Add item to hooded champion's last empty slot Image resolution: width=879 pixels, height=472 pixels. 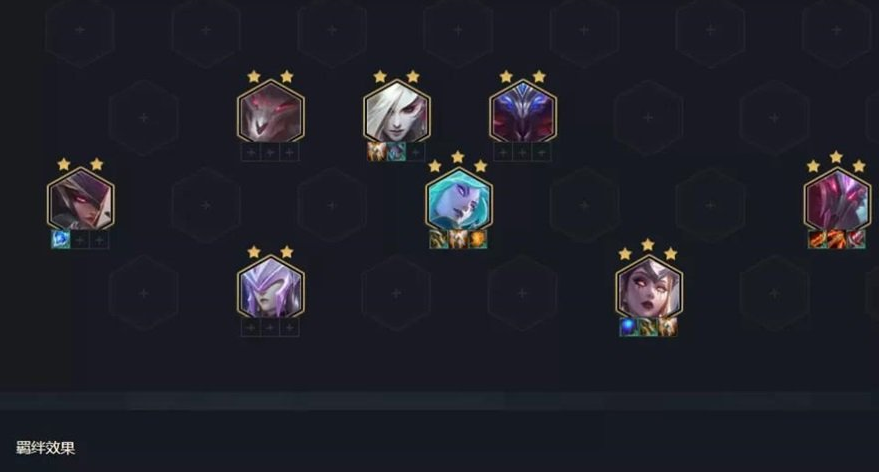pyautogui.click(x=100, y=240)
